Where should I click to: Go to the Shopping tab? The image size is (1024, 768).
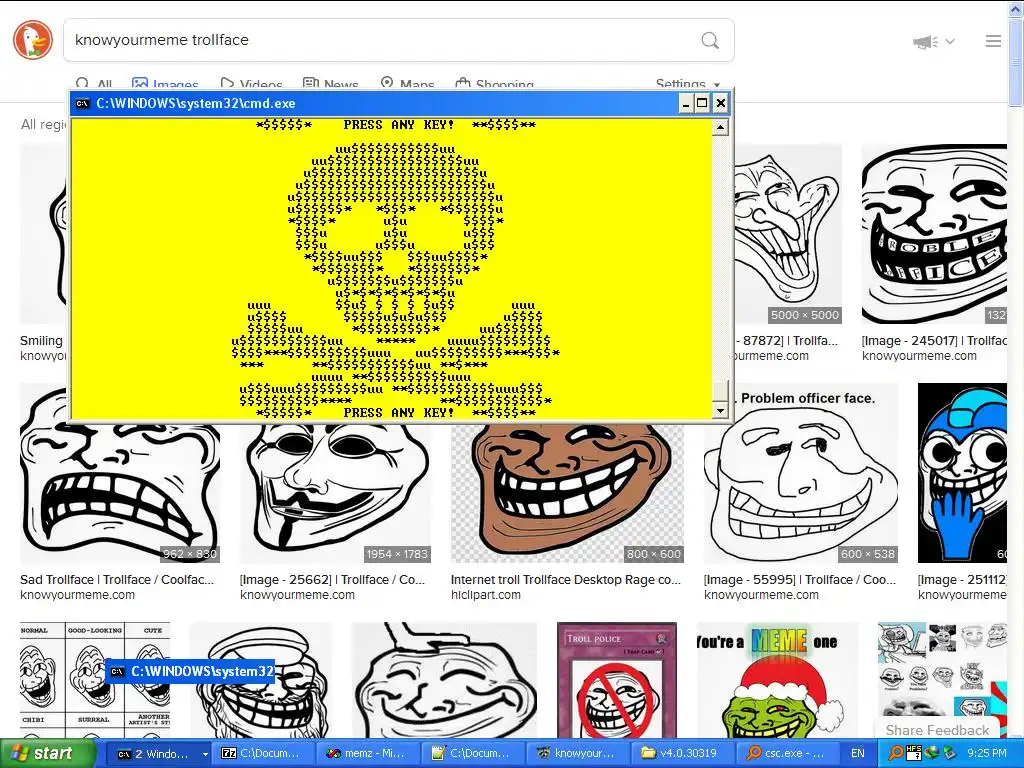tap(494, 84)
